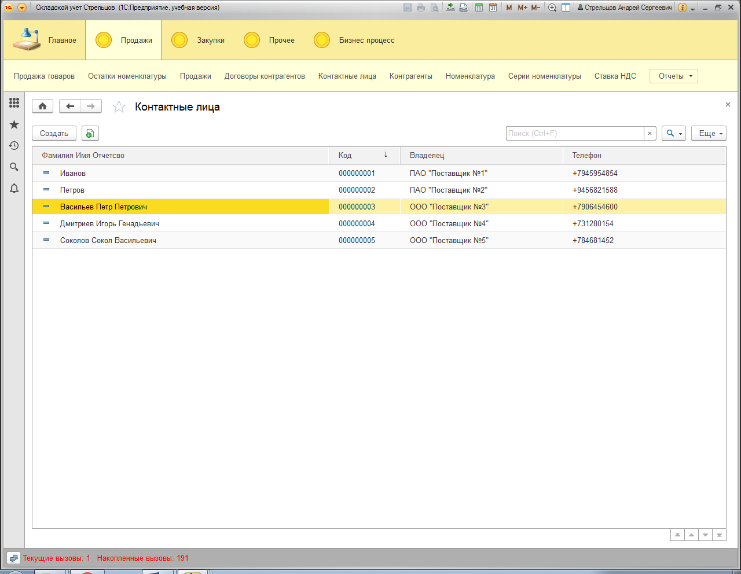Switch to the Главное section
The width and height of the screenshot is (741, 574).
pyautogui.click(x=44, y=40)
